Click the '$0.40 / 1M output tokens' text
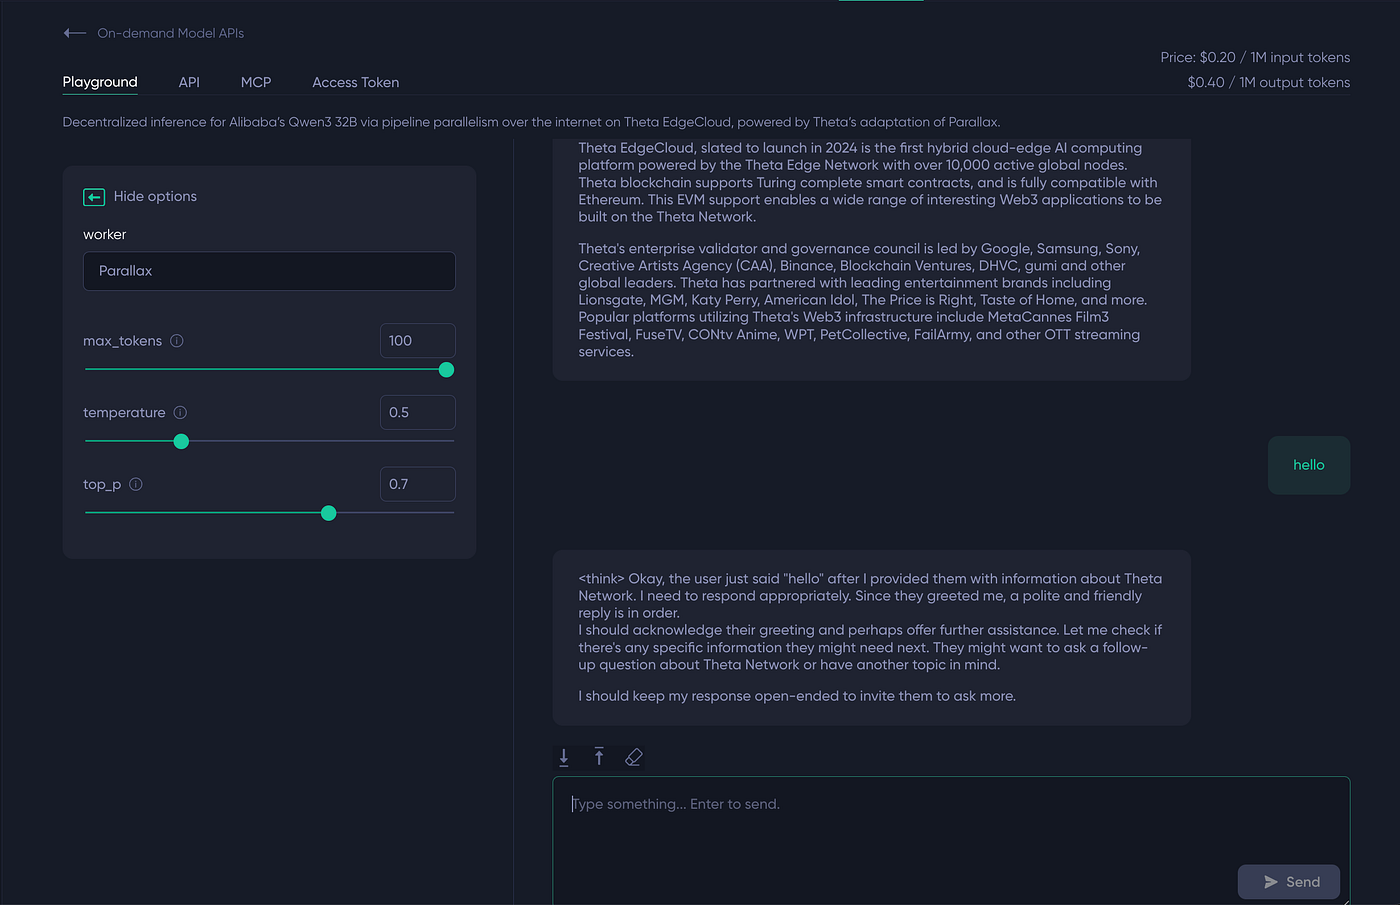1400x905 pixels. coord(1268,82)
